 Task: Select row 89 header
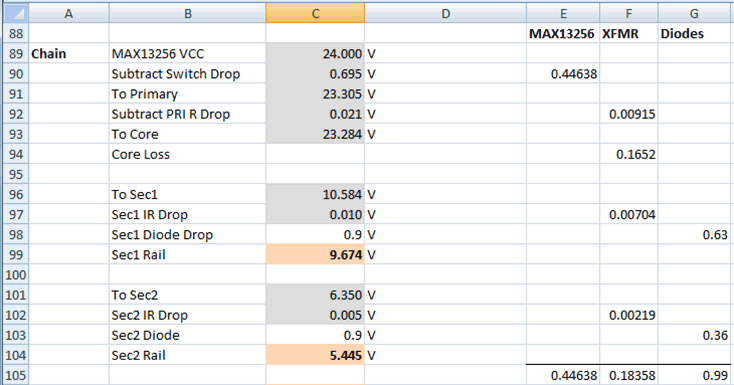tap(15, 53)
